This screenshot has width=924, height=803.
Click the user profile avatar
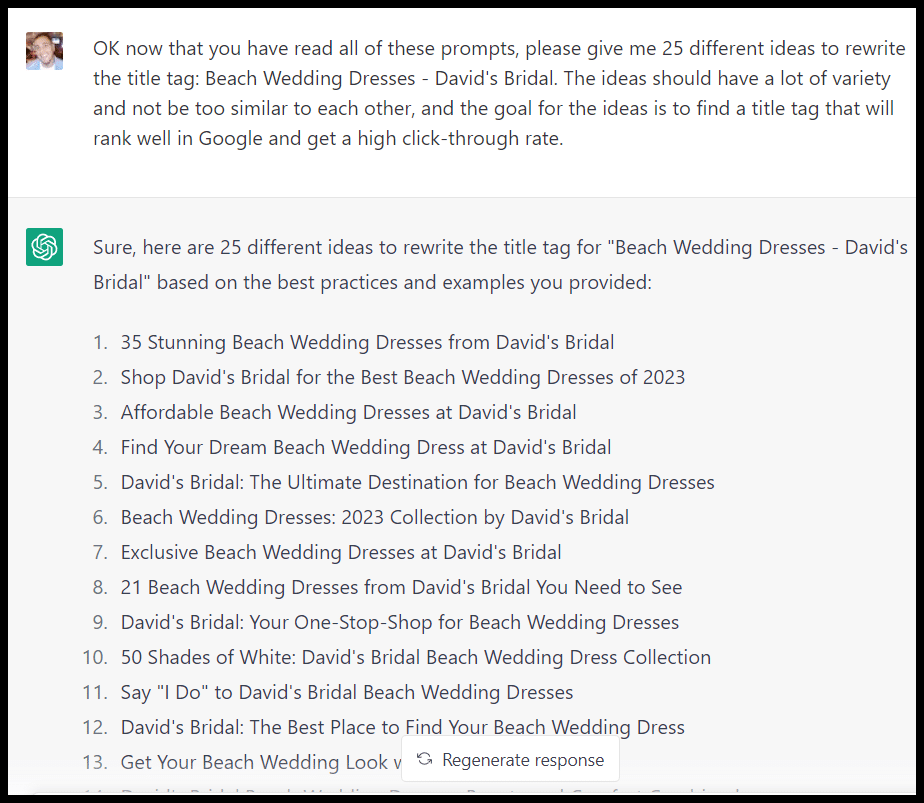coord(44,50)
